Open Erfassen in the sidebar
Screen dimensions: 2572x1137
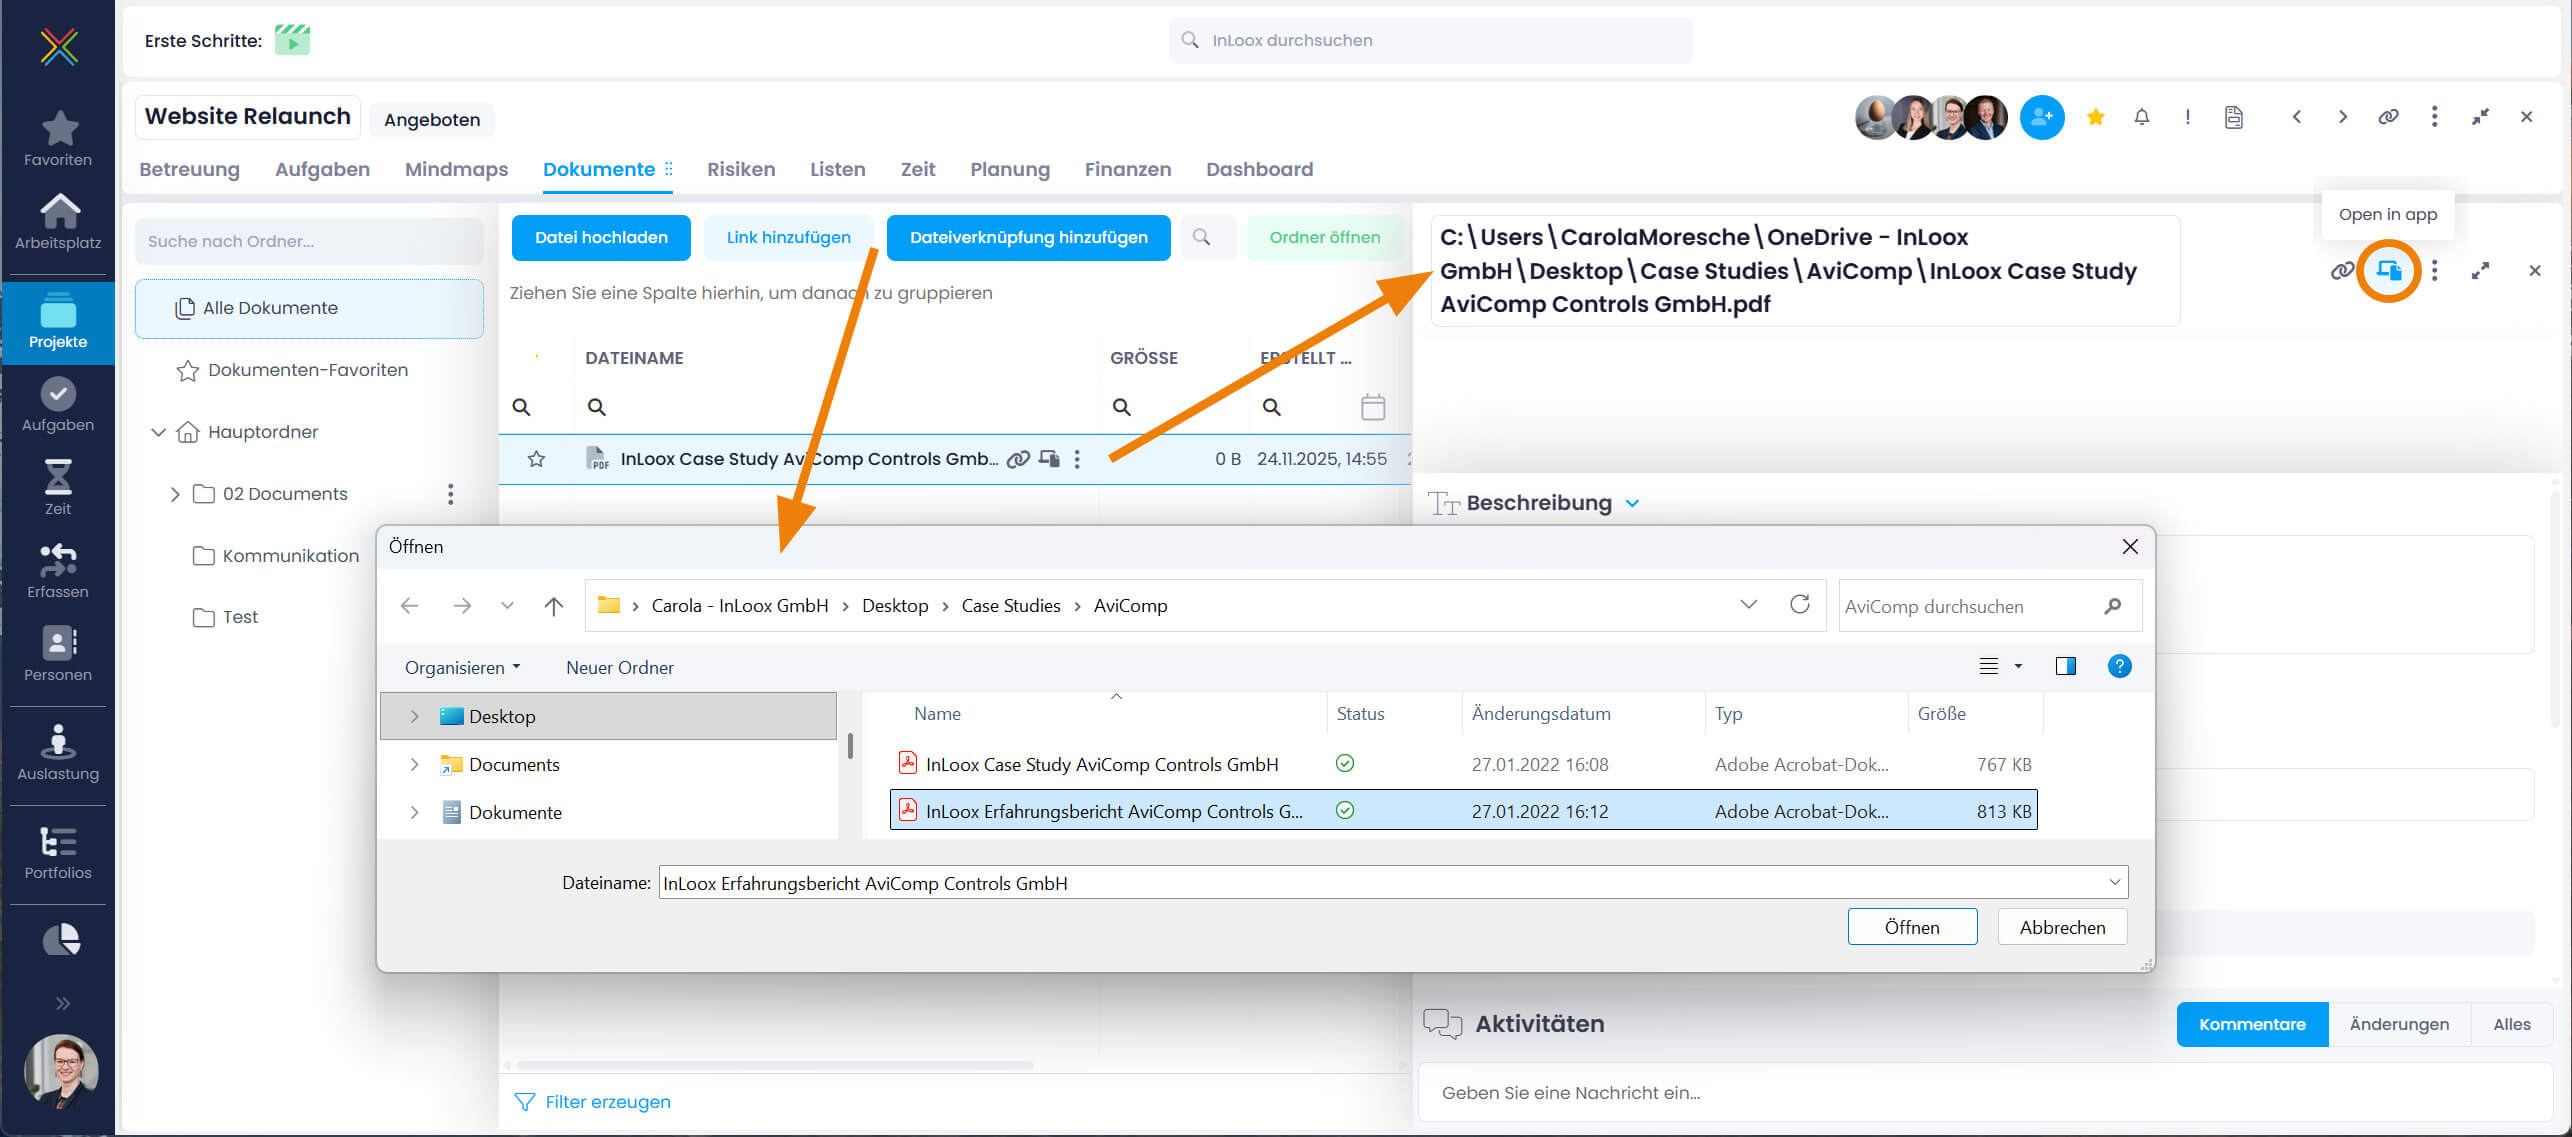pyautogui.click(x=58, y=571)
